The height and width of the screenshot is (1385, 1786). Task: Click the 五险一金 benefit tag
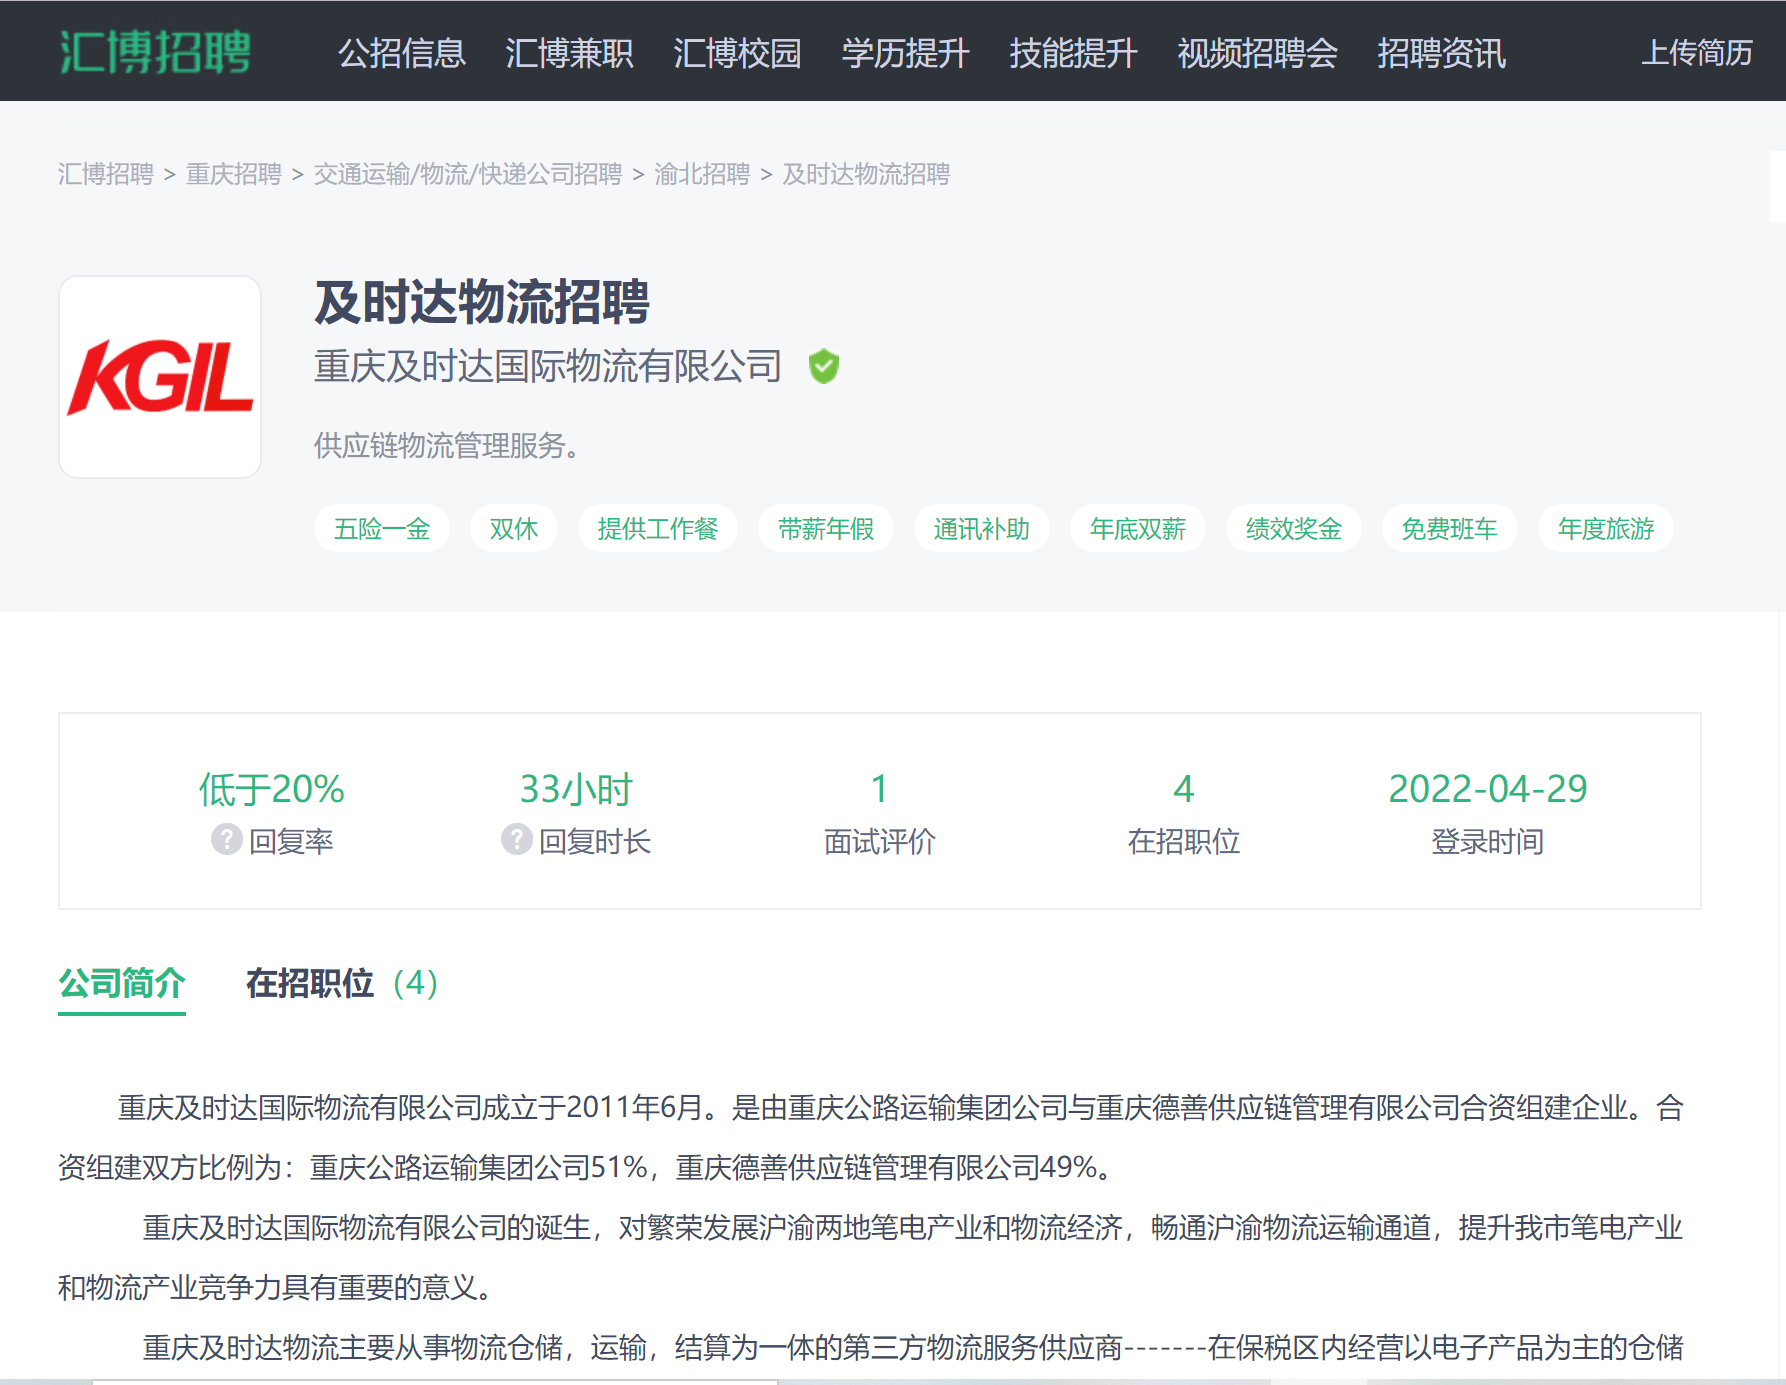point(382,528)
